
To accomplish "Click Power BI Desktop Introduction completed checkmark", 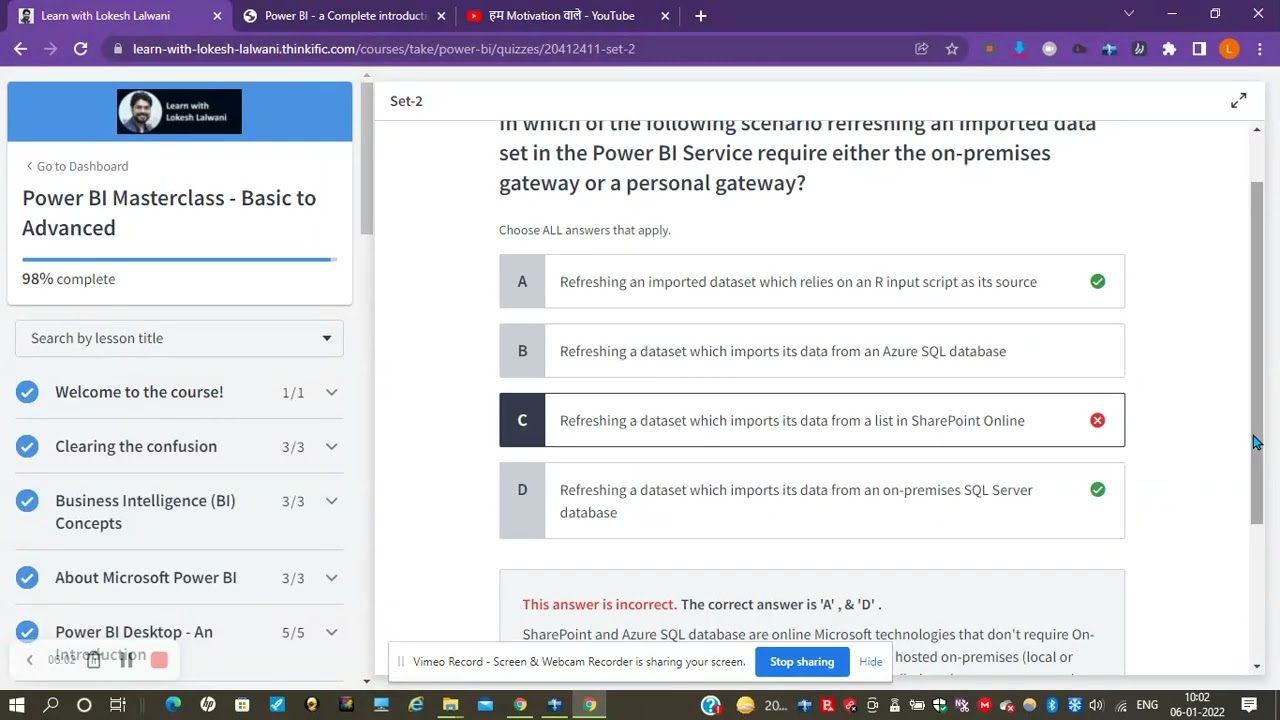I will [27, 632].
